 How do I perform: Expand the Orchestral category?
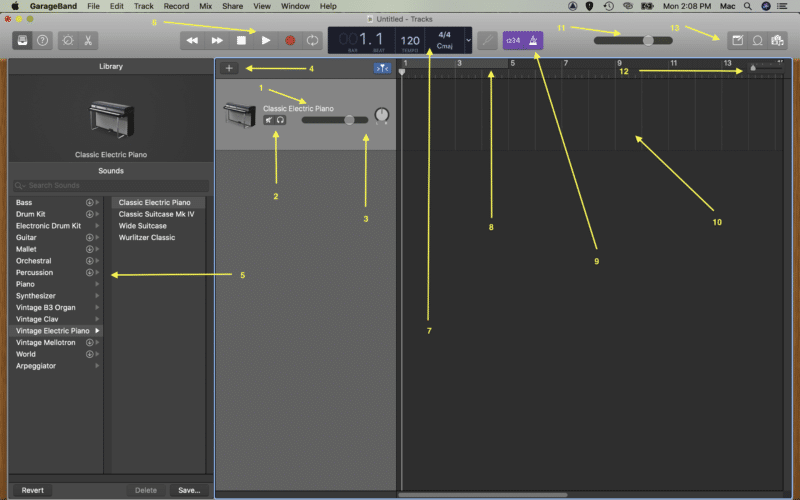pyautogui.click(x=97, y=261)
